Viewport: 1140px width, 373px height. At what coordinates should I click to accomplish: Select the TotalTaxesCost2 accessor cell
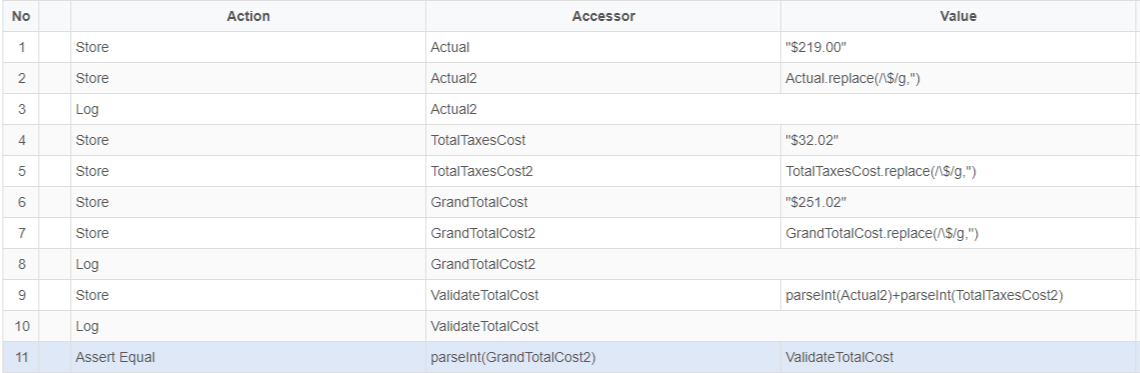(603, 172)
